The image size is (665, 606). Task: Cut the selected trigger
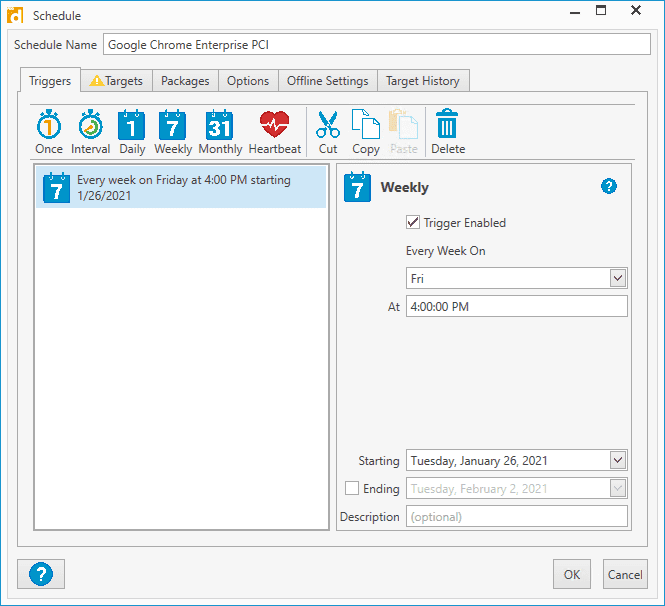coord(328,132)
